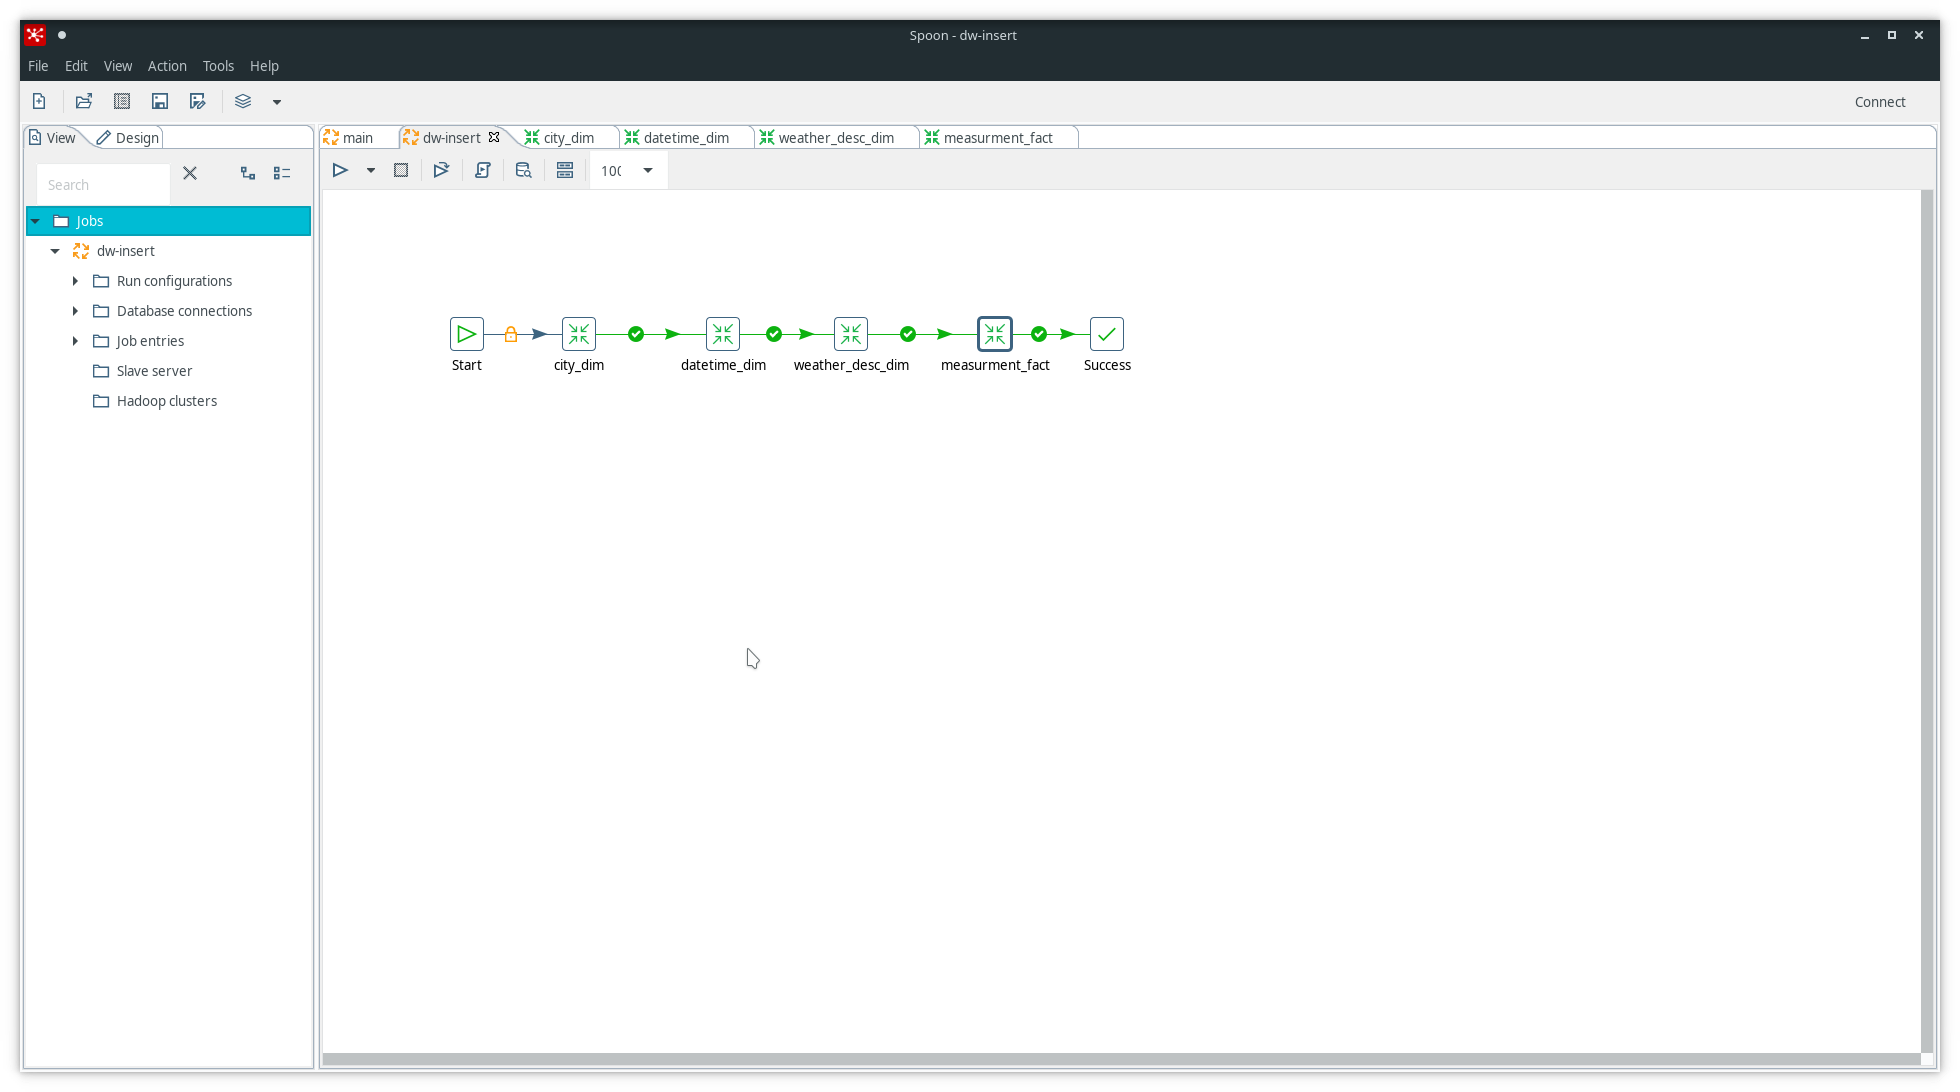
Task: Run the job with the play icon
Action: tap(340, 170)
